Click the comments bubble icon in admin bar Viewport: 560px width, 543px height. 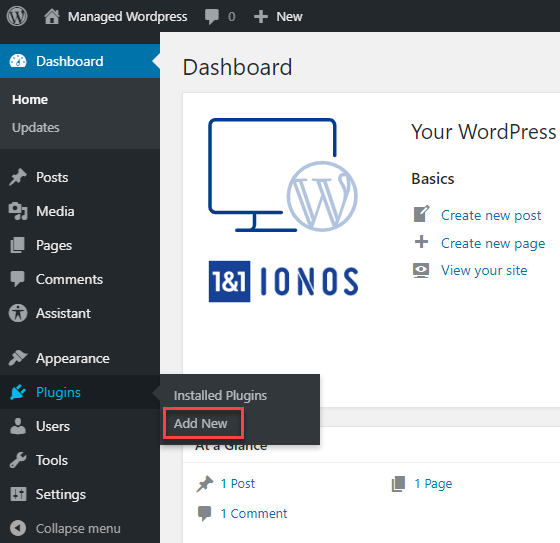pos(212,16)
